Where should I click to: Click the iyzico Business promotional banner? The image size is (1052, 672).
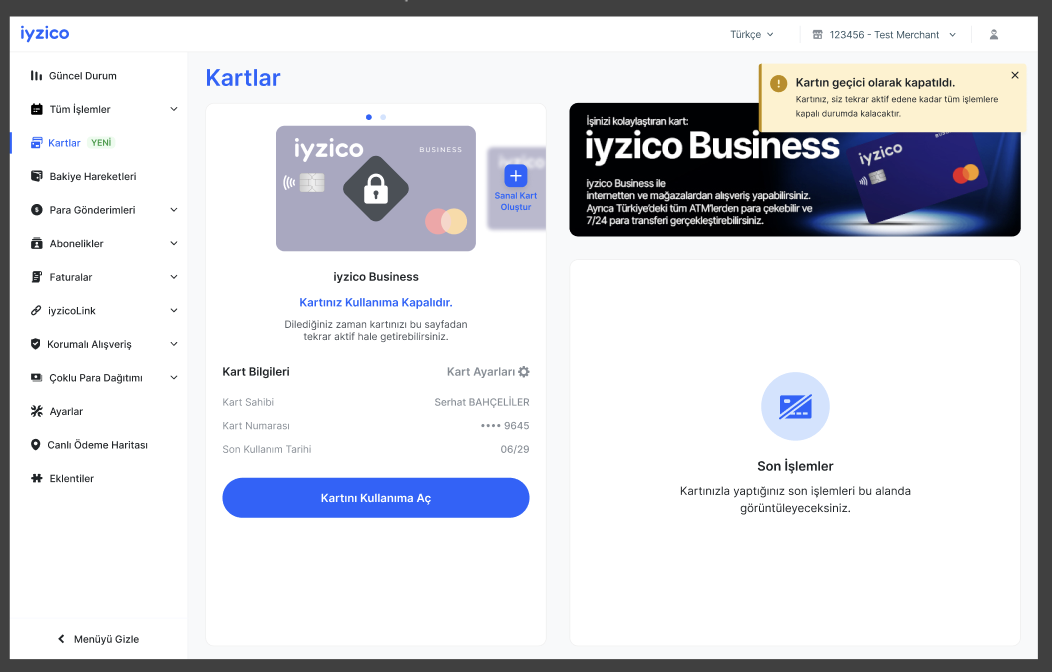(x=794, y=170)
